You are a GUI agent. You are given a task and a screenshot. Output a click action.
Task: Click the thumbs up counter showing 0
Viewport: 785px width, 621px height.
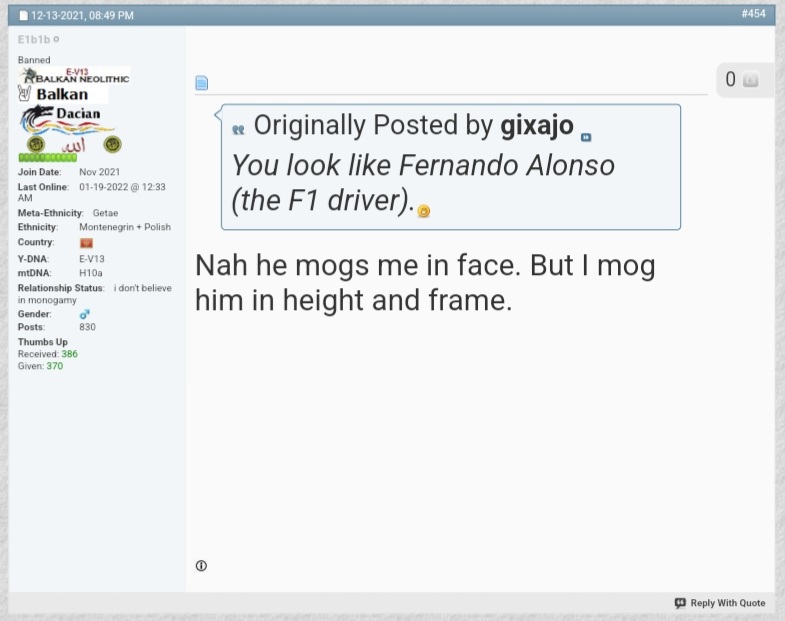coord(730,79)
